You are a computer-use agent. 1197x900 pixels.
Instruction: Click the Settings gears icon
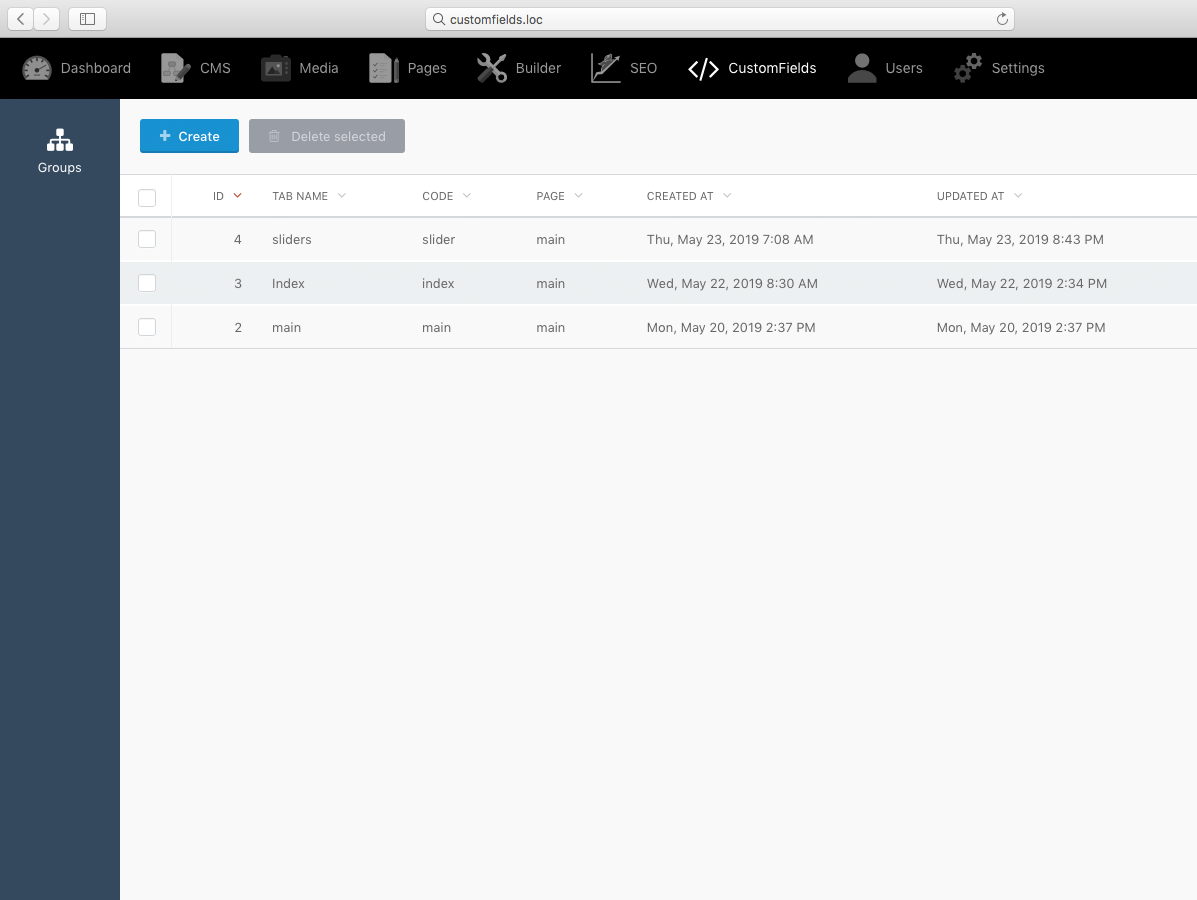(x=968, y=68)
